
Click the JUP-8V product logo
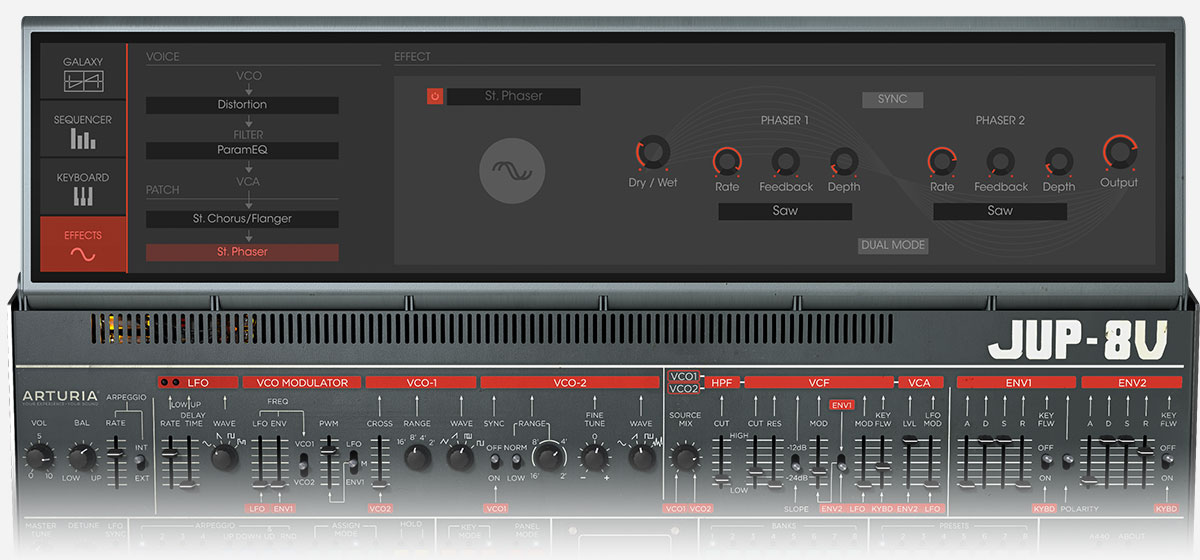(x=1077, y=343)
